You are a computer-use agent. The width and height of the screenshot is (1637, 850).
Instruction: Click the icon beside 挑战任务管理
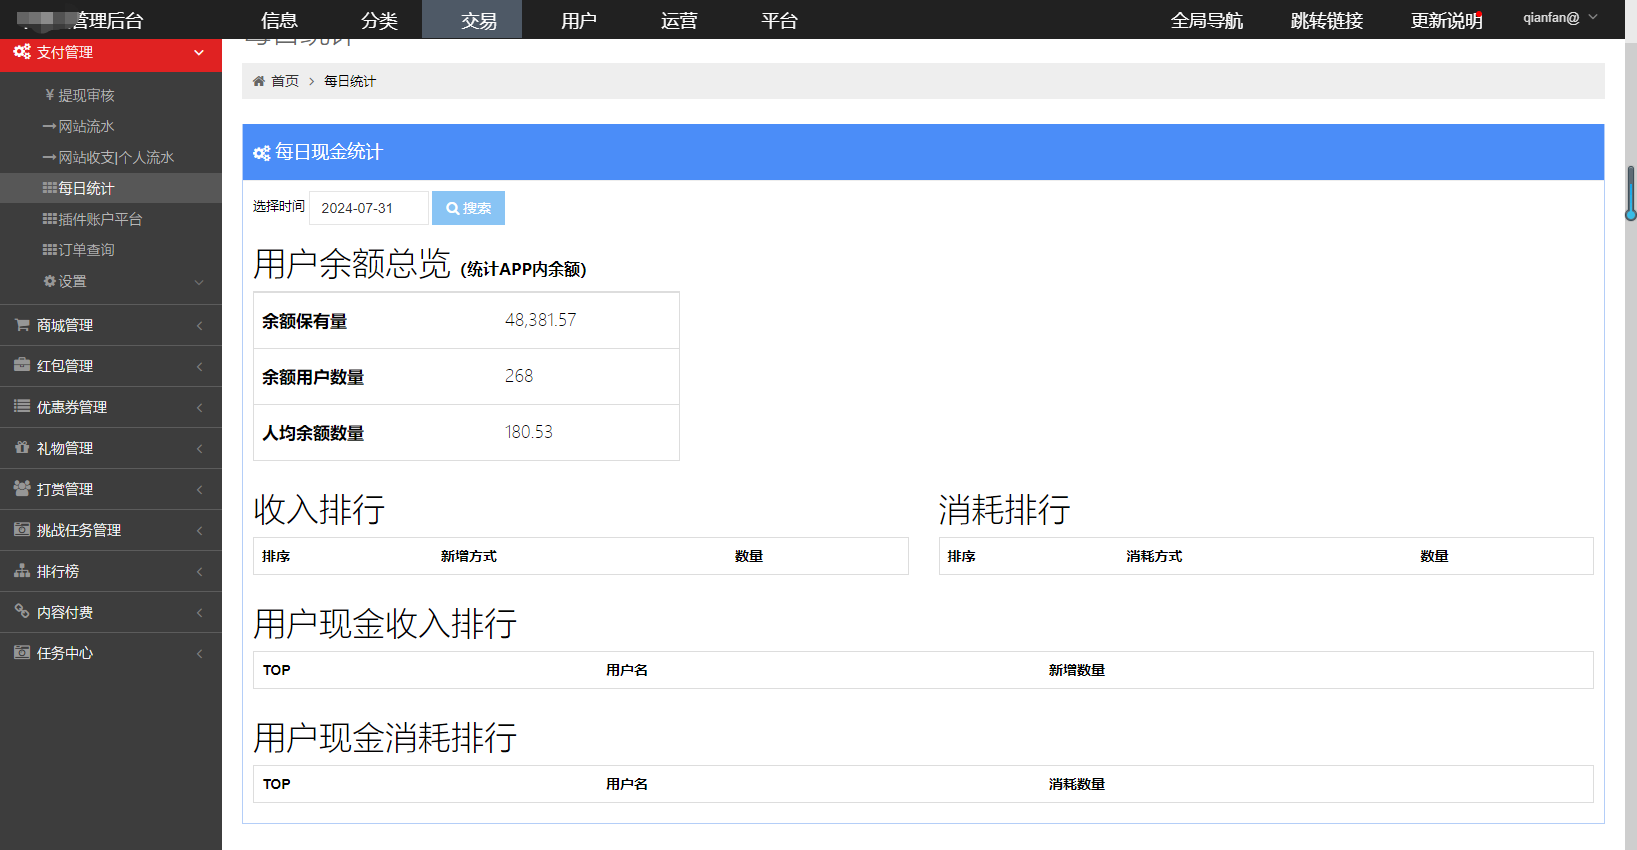tap(22, 530)
